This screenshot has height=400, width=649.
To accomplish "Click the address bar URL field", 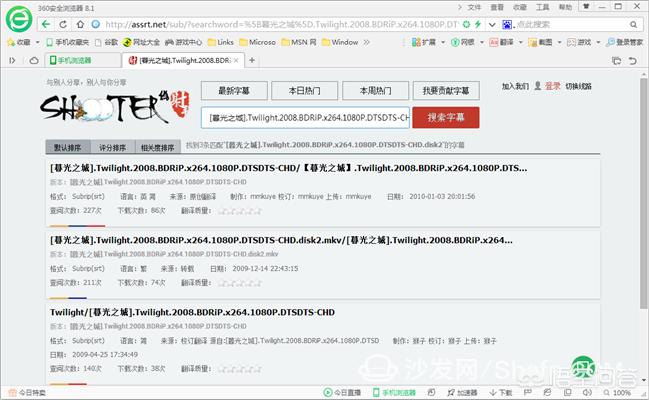I will point(281,24).
